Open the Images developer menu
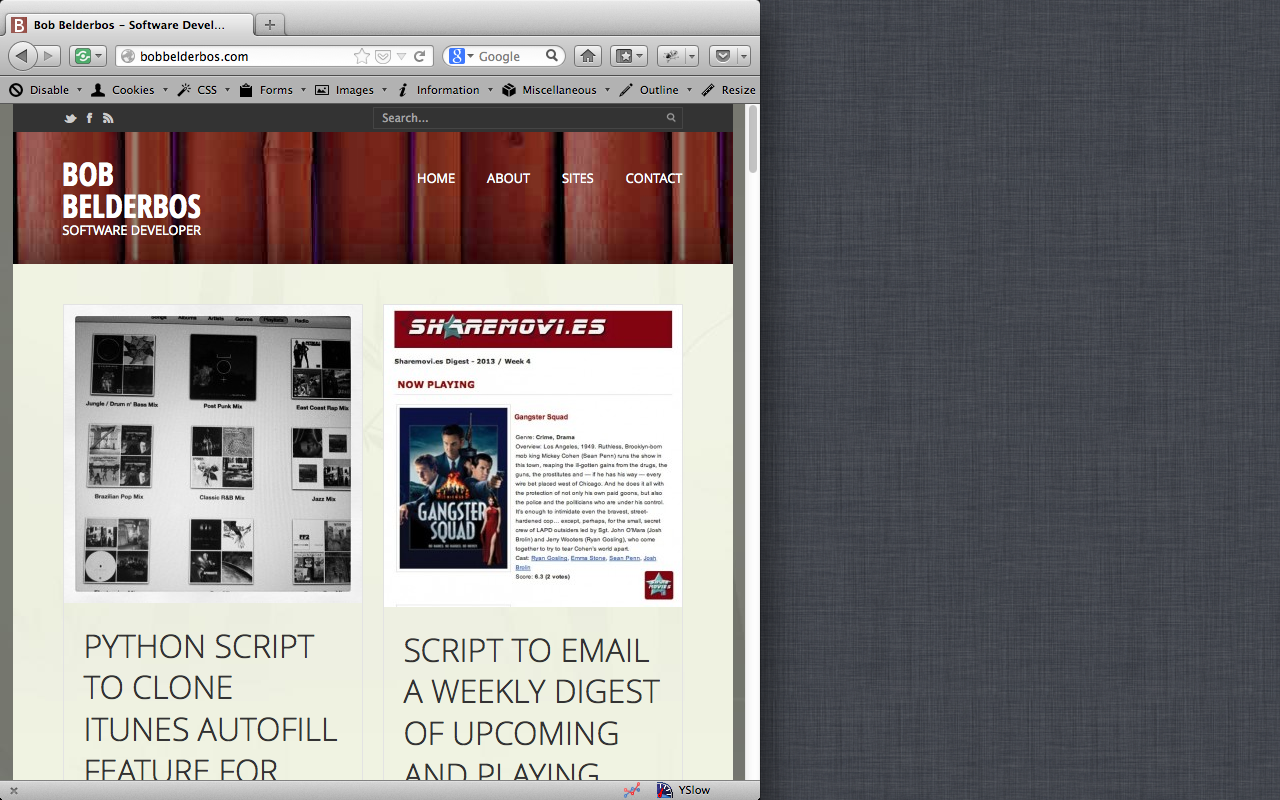 [x=351, y=90]
